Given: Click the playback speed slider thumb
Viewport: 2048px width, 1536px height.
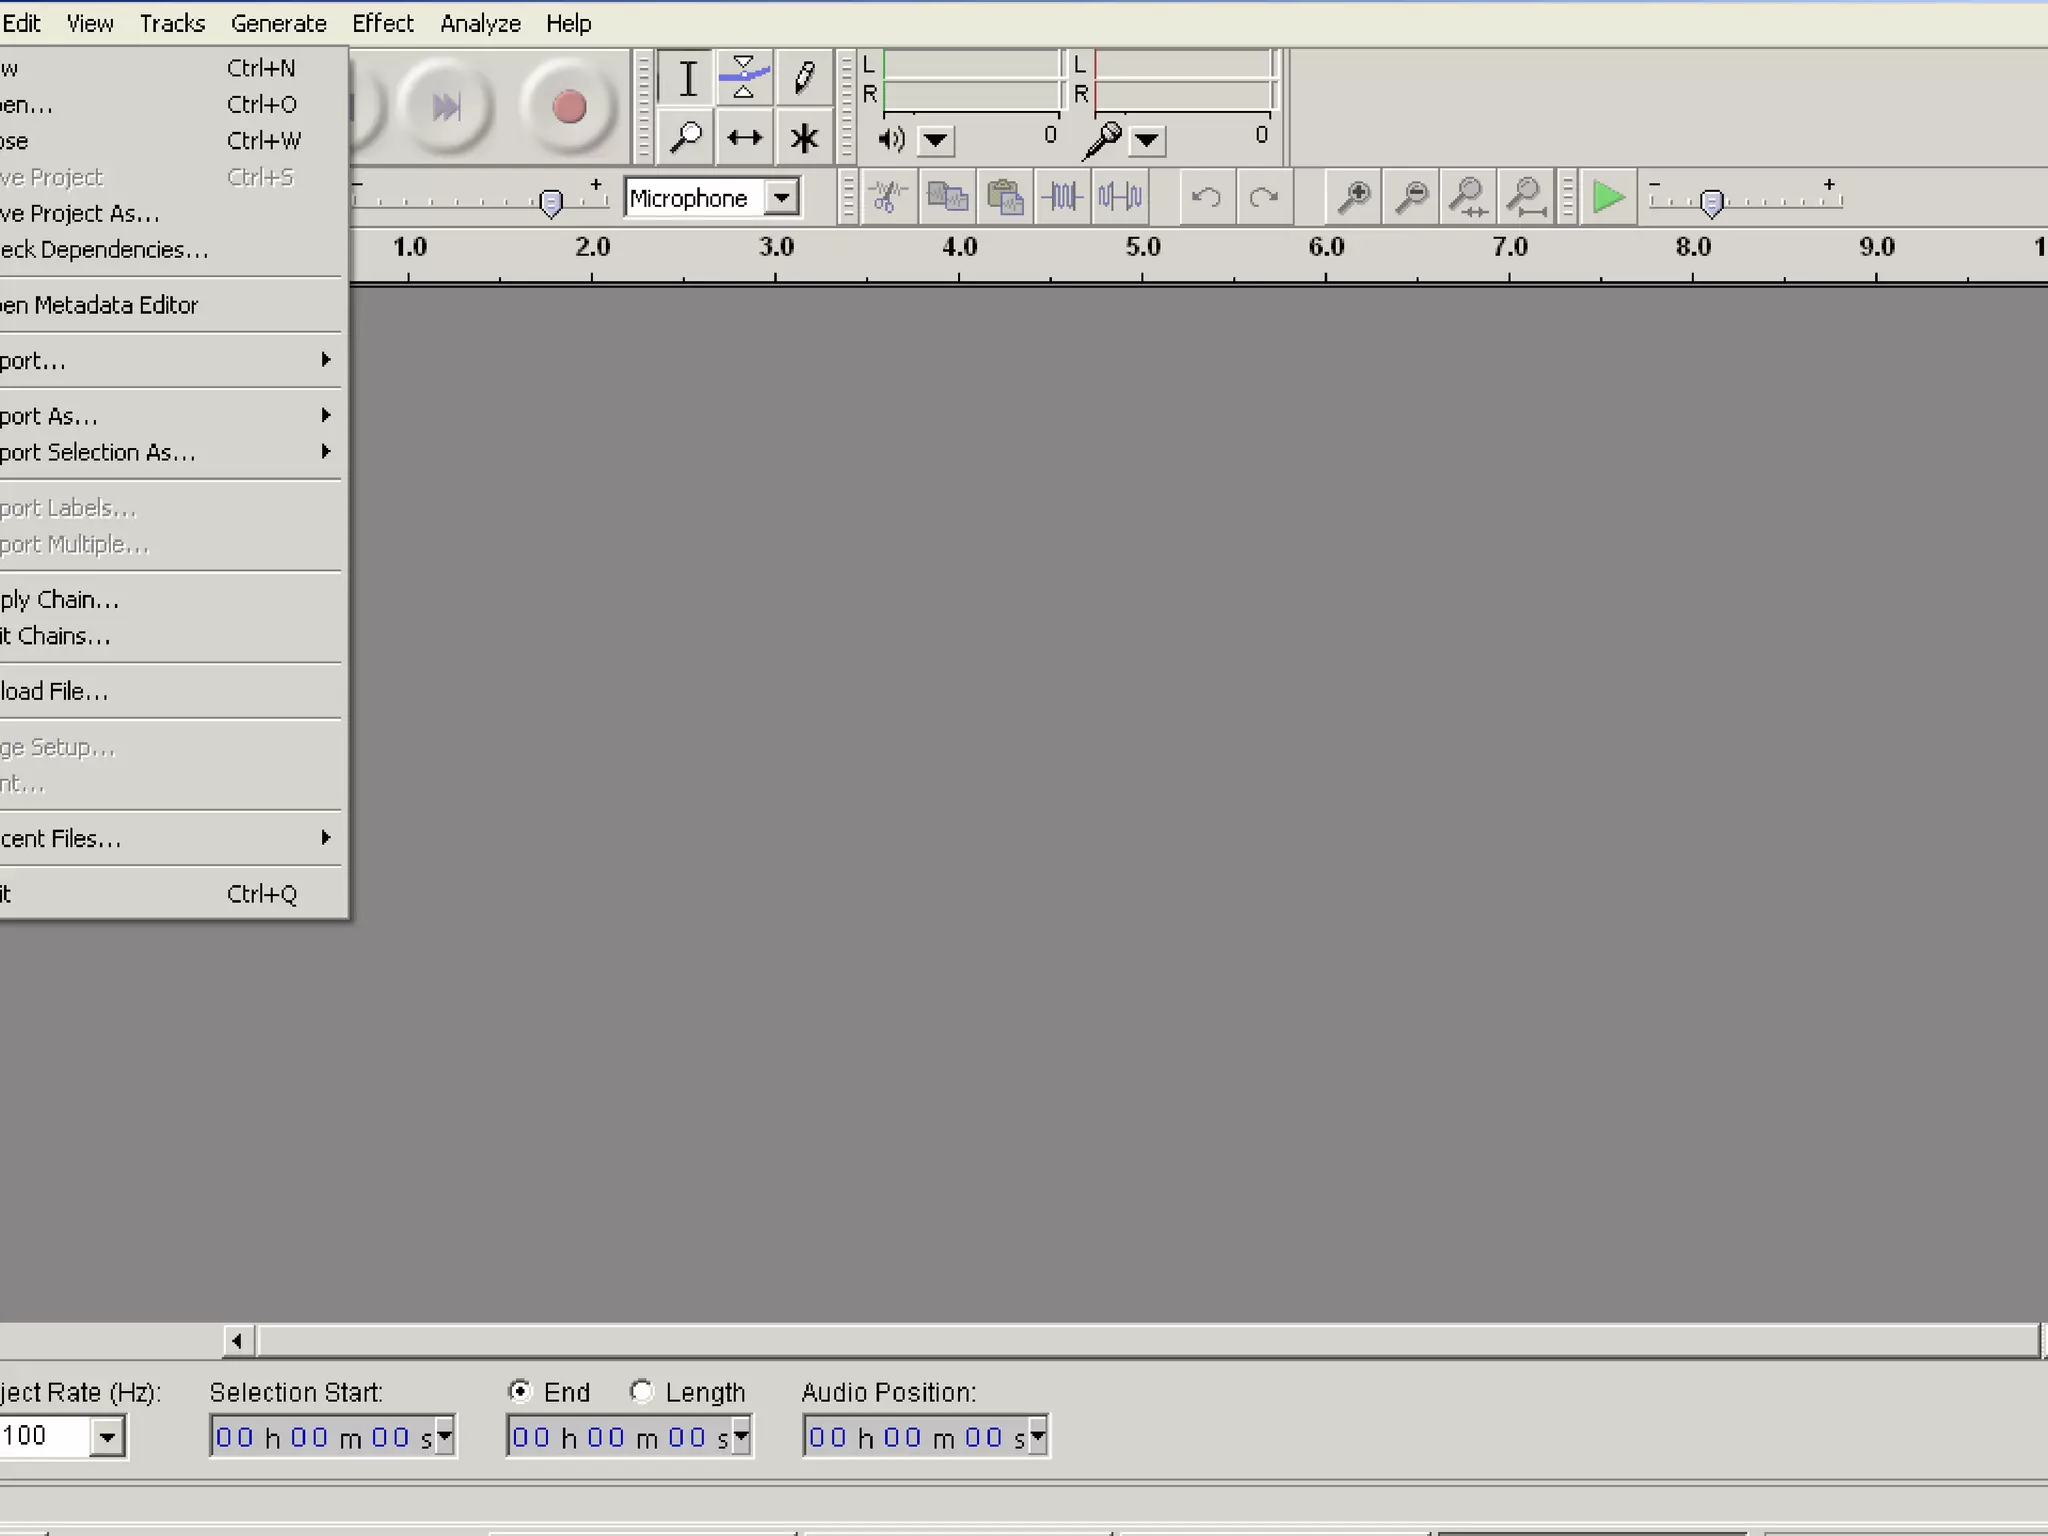Looking at the screenshot, I should (1712, 203).
